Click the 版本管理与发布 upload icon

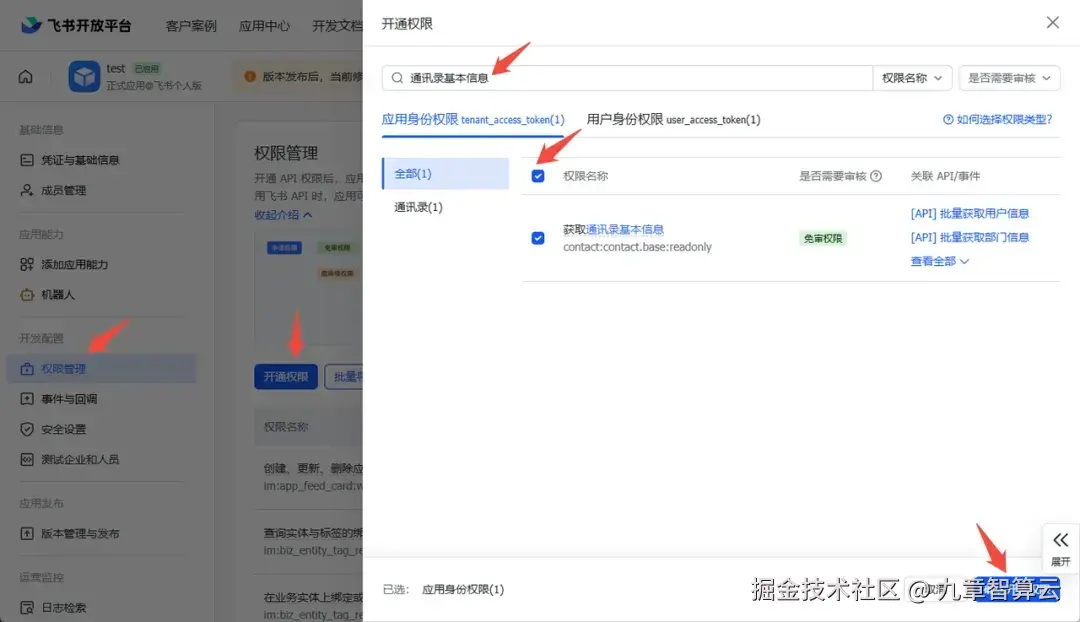27,534
